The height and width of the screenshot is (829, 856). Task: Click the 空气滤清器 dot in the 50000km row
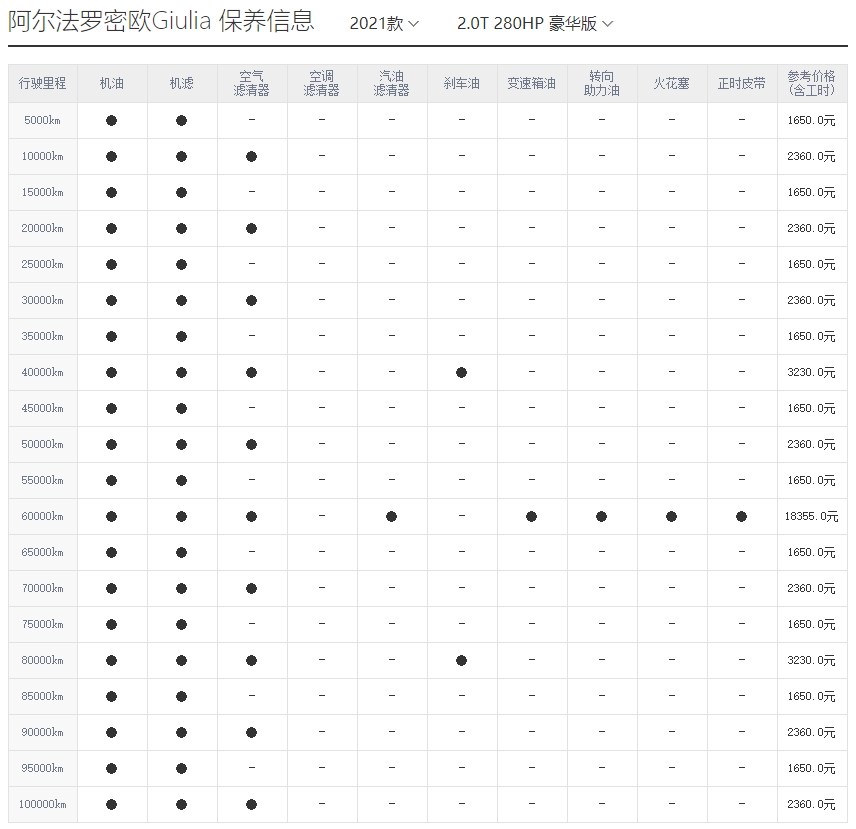point(252,445)
